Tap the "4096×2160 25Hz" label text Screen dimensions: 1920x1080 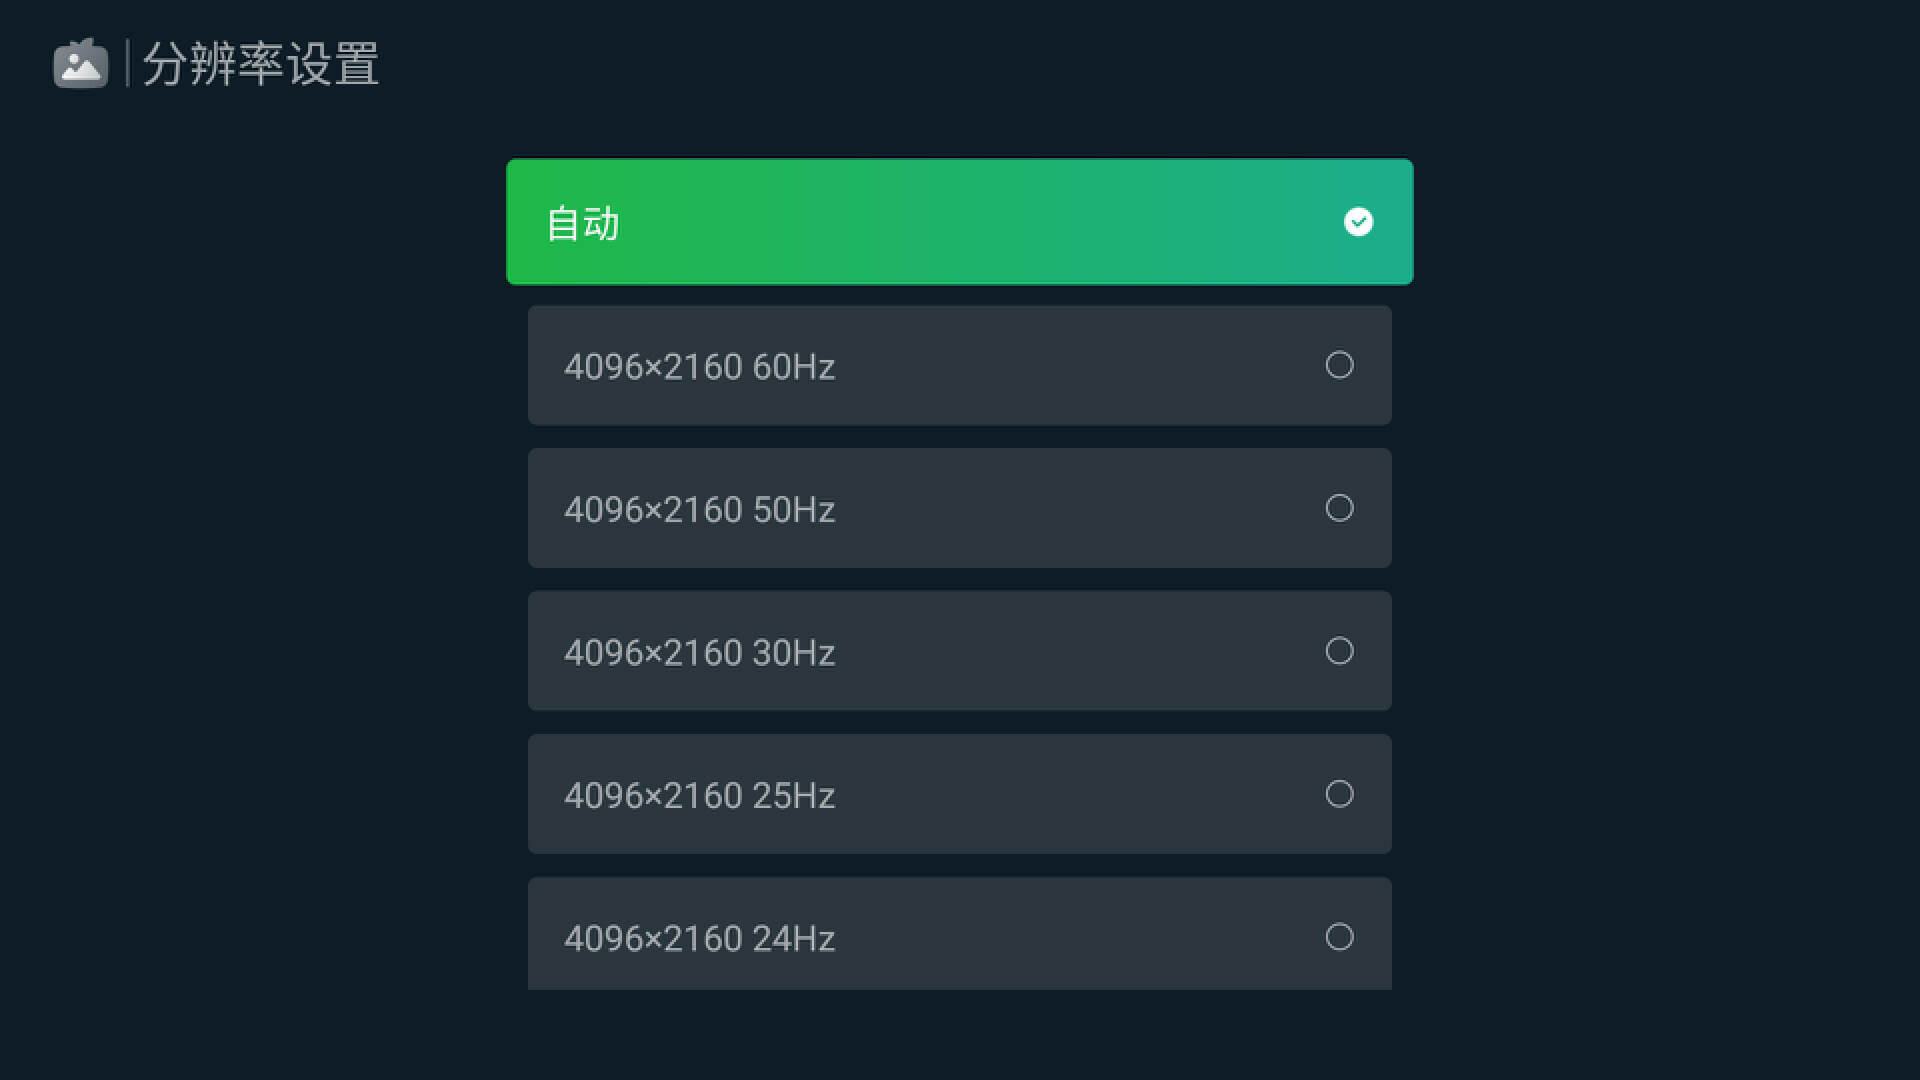tap(699, 796)
